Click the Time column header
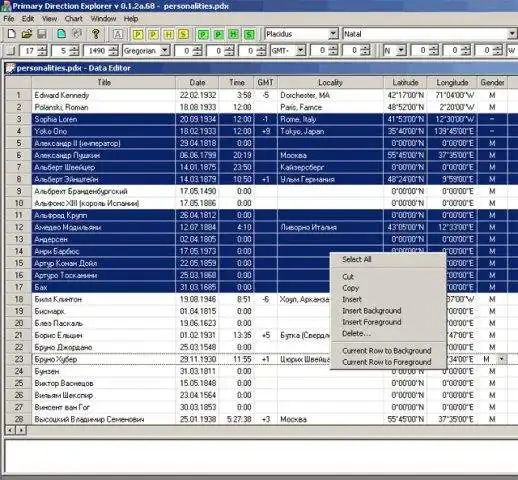 (x=237, y=82)
